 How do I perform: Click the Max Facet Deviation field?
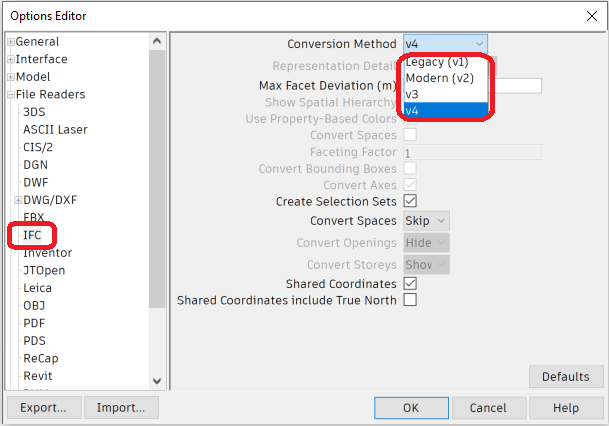[x=516, y=86]
